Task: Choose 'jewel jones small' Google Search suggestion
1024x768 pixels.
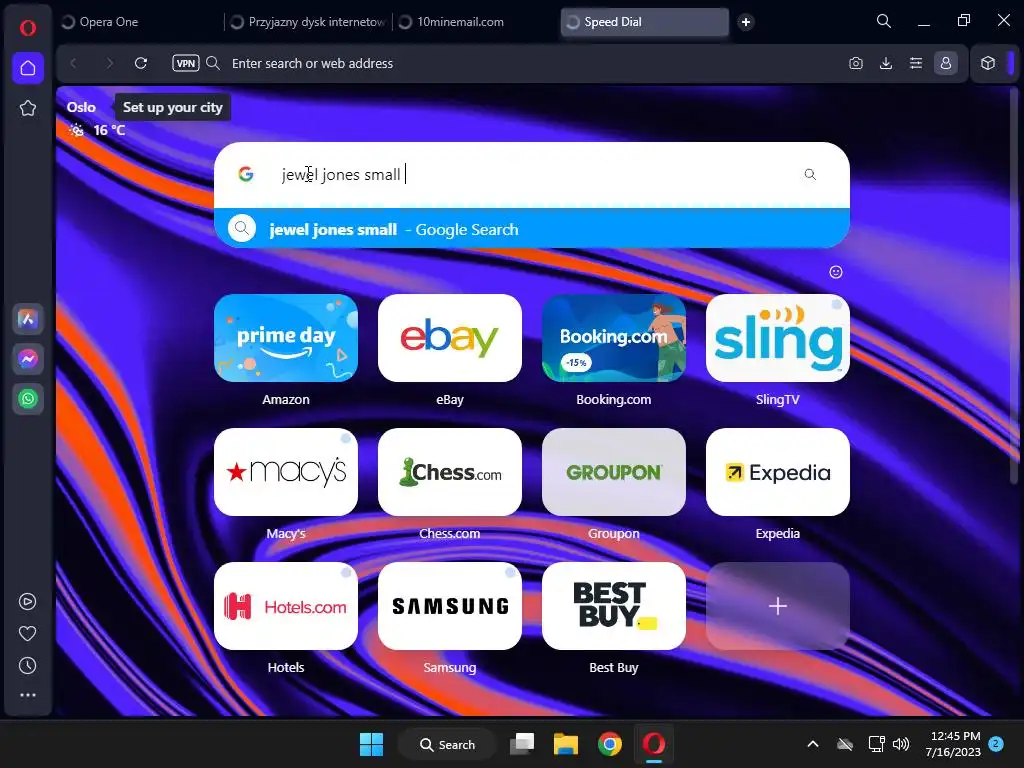Action: (x=532, y=229)
